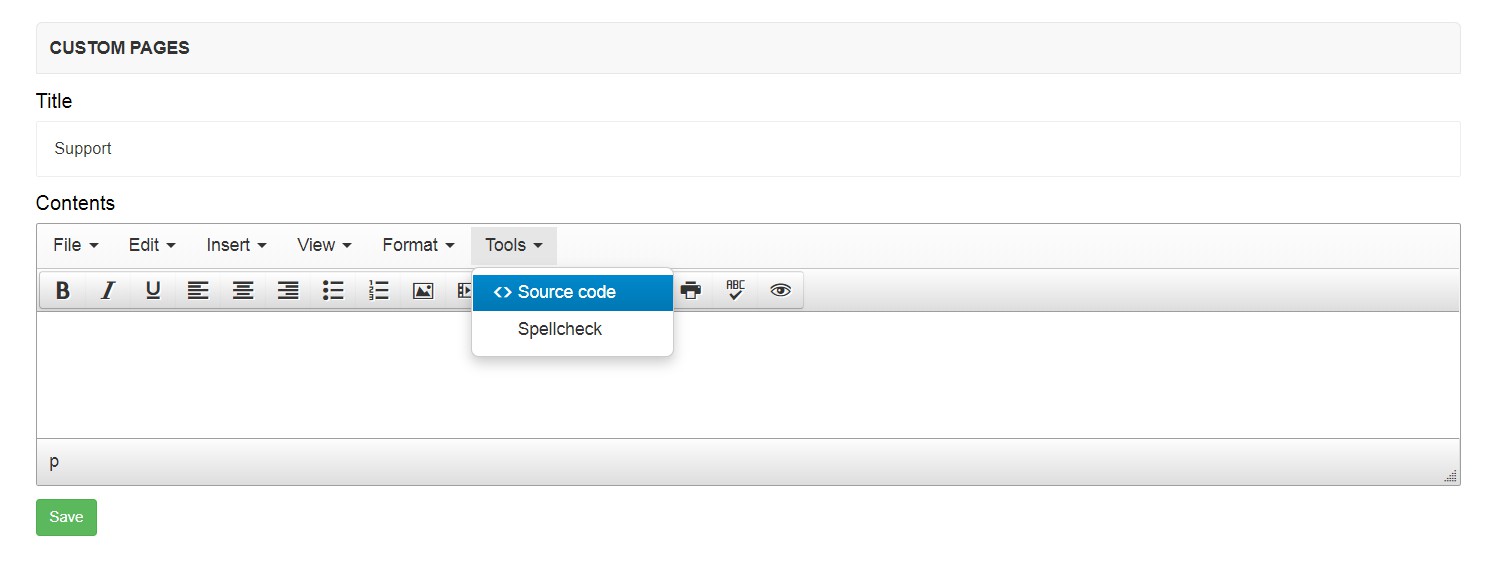Toggle underline formatting
The image size is (1493, 561).
click(x=153, y=291)
